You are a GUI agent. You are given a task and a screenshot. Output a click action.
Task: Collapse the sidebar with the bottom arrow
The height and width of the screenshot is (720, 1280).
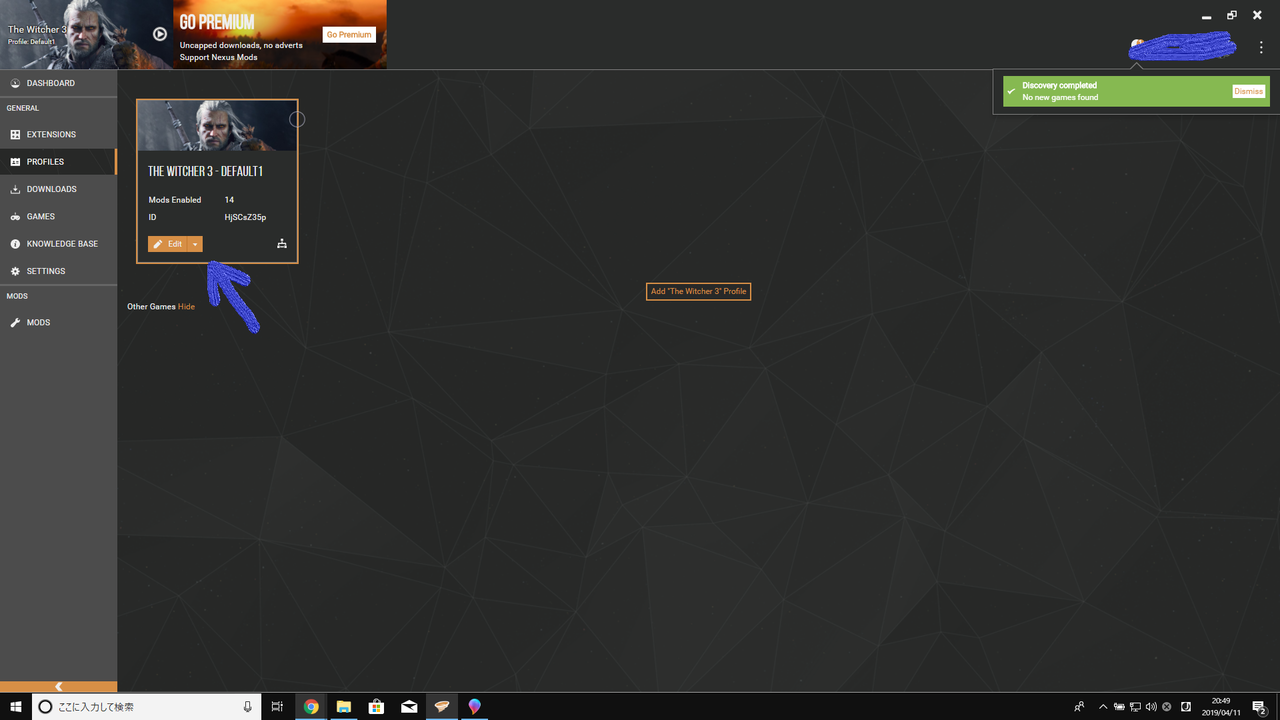pos(58,686)
